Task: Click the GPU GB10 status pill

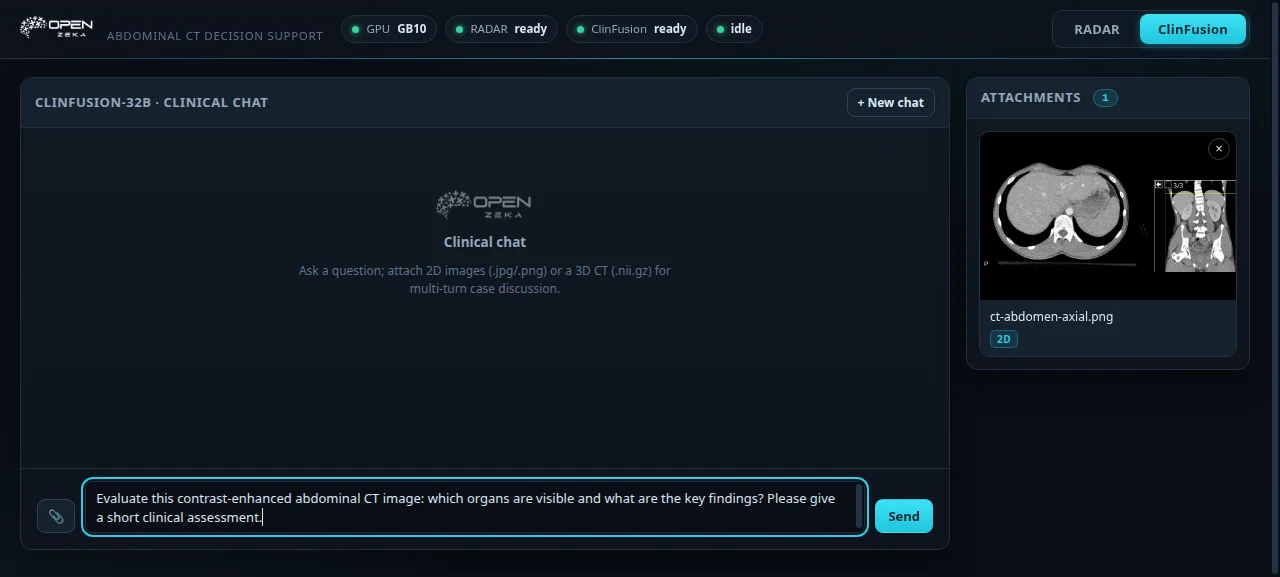Action: [389, 29]
